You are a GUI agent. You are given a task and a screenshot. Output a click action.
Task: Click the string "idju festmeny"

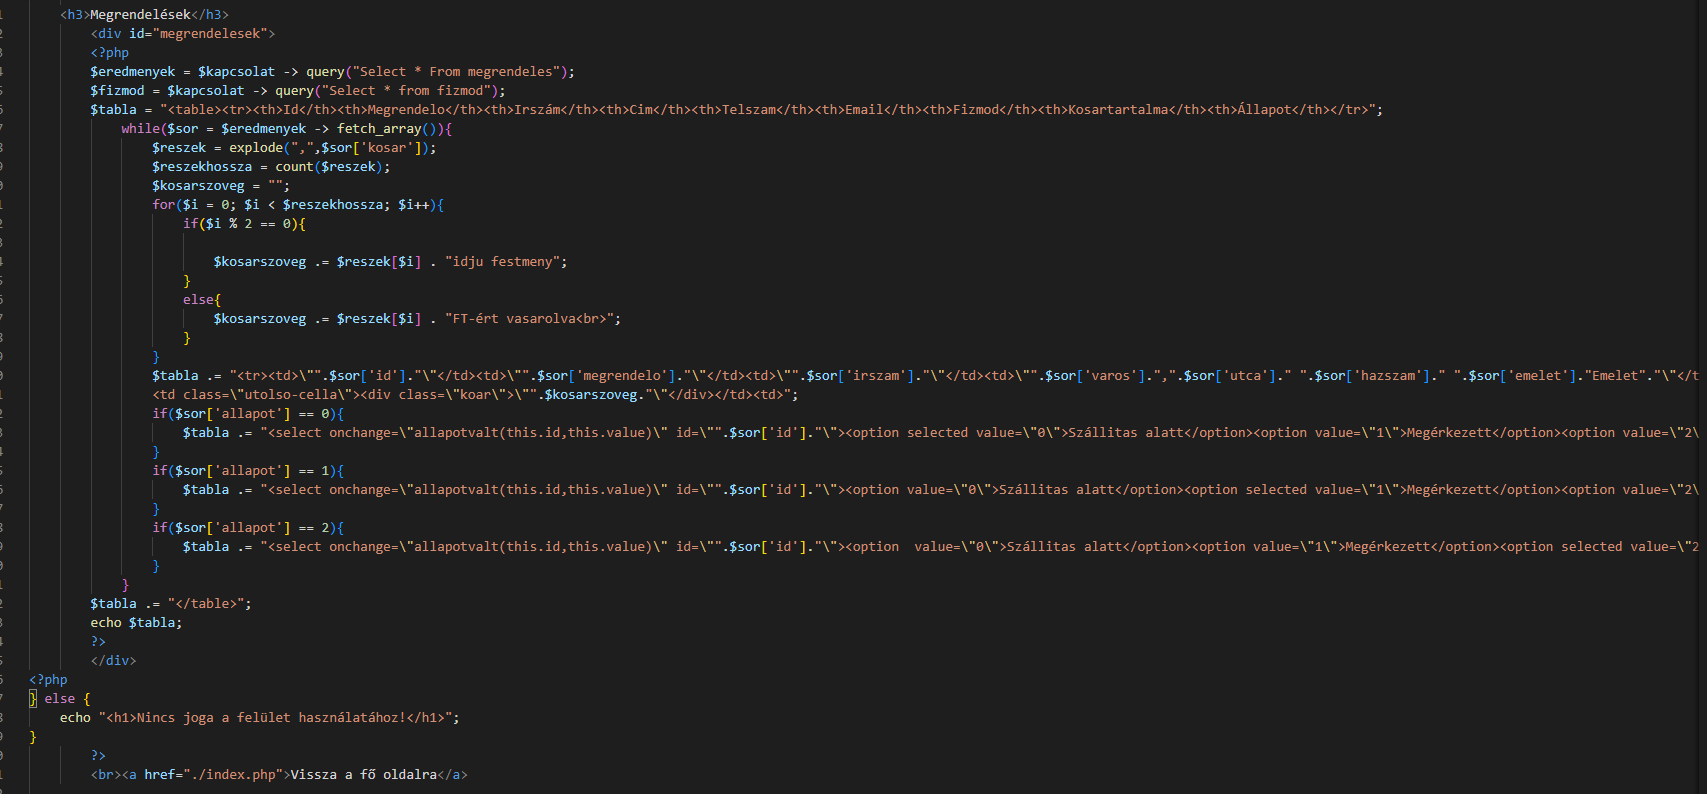point(502,262)
